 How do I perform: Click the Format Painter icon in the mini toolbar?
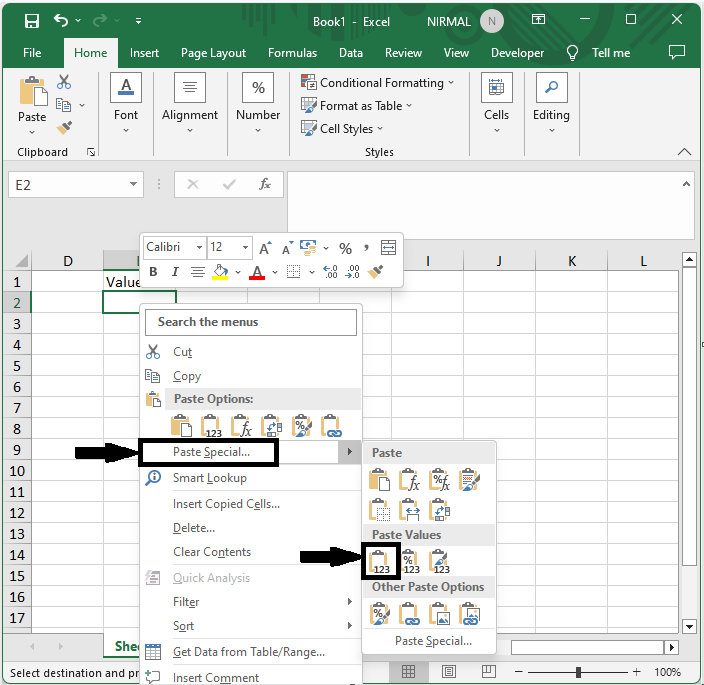point(375,272)
